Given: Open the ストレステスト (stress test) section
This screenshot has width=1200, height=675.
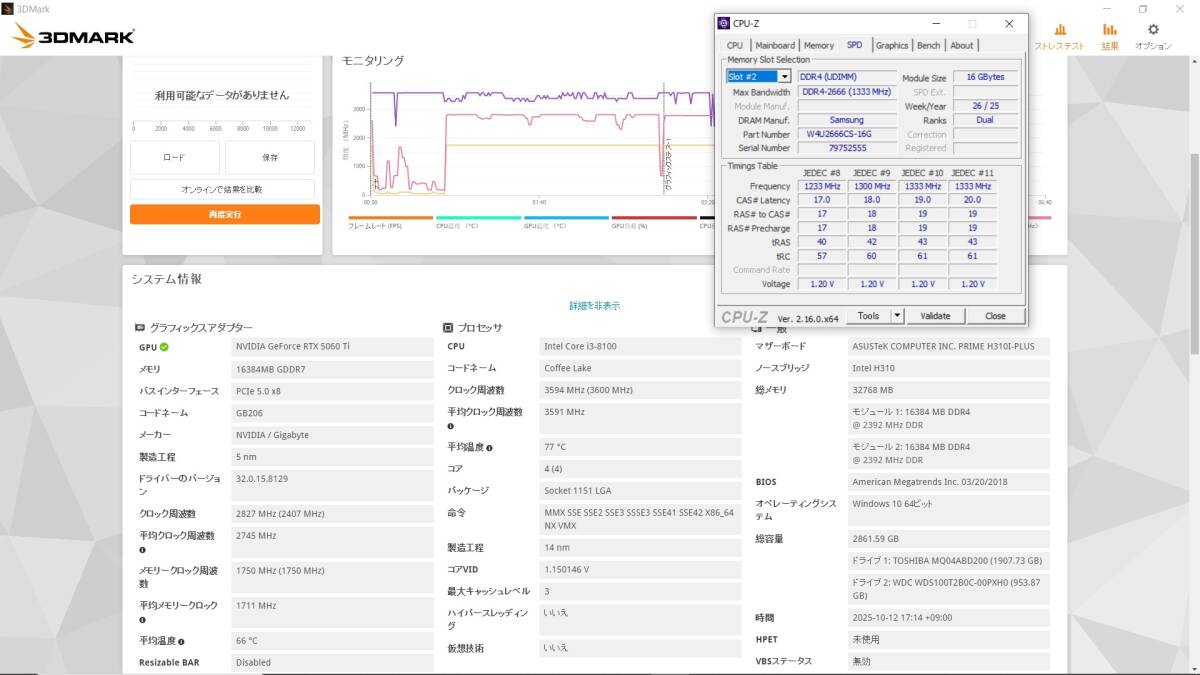Looking at the screenshot, I should 1059,36.
